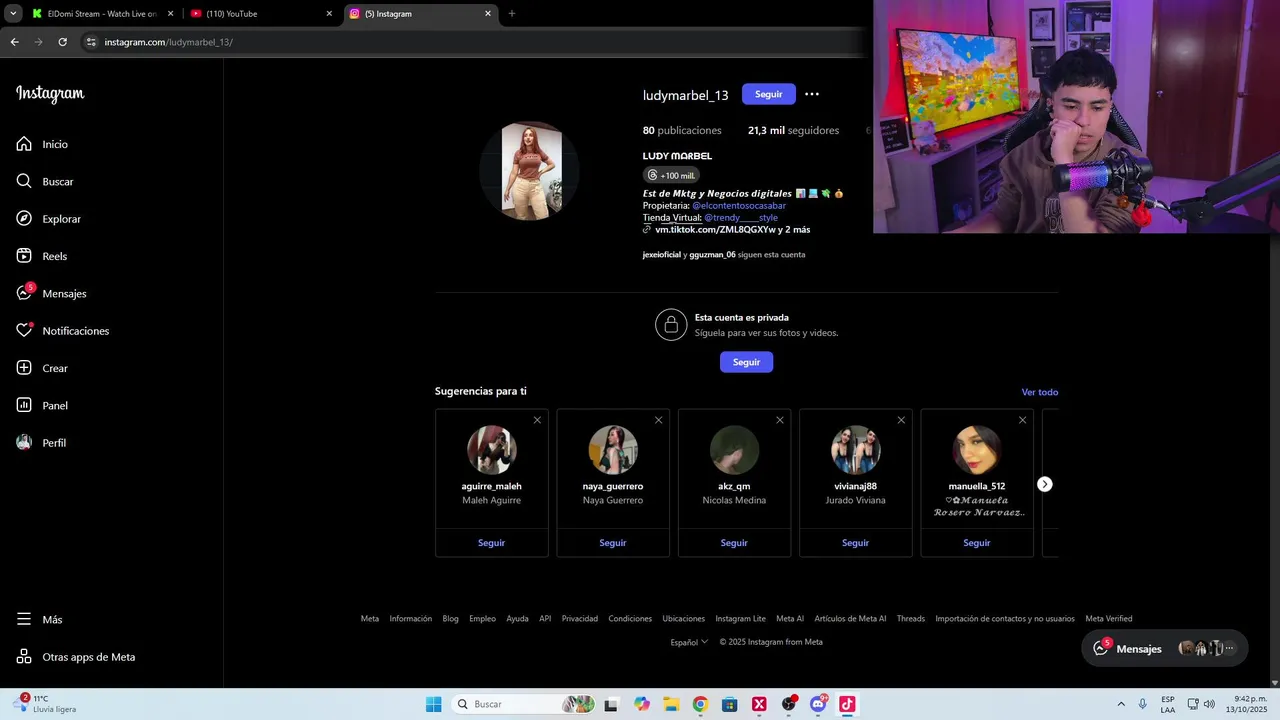Open Mensajes from the left sidebar
Image resolution: width=1280 pixels, height=720 pixels.
click(51, 293)
